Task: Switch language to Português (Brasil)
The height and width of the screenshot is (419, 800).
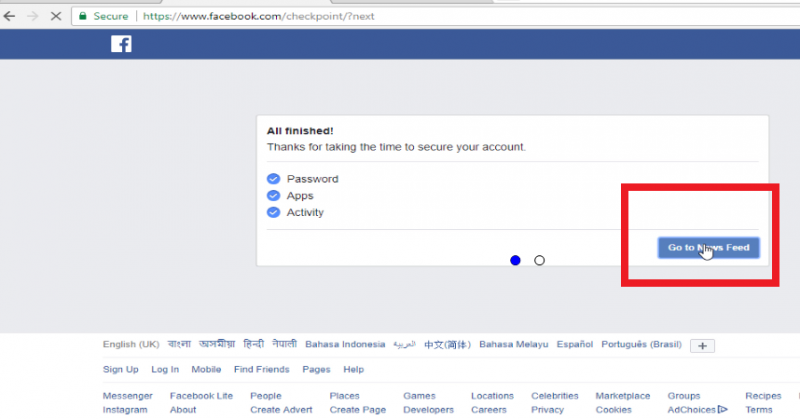Action: coord(641,344)
